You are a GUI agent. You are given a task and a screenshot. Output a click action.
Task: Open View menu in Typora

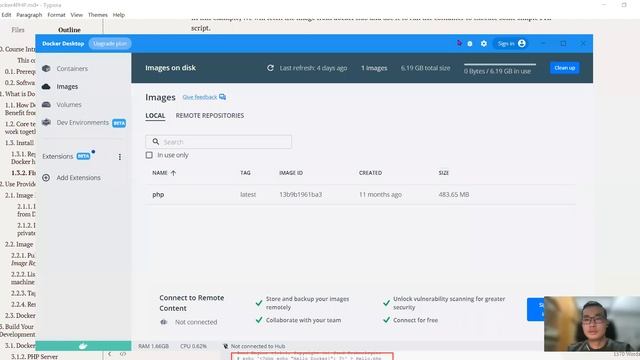click(76, 15)
